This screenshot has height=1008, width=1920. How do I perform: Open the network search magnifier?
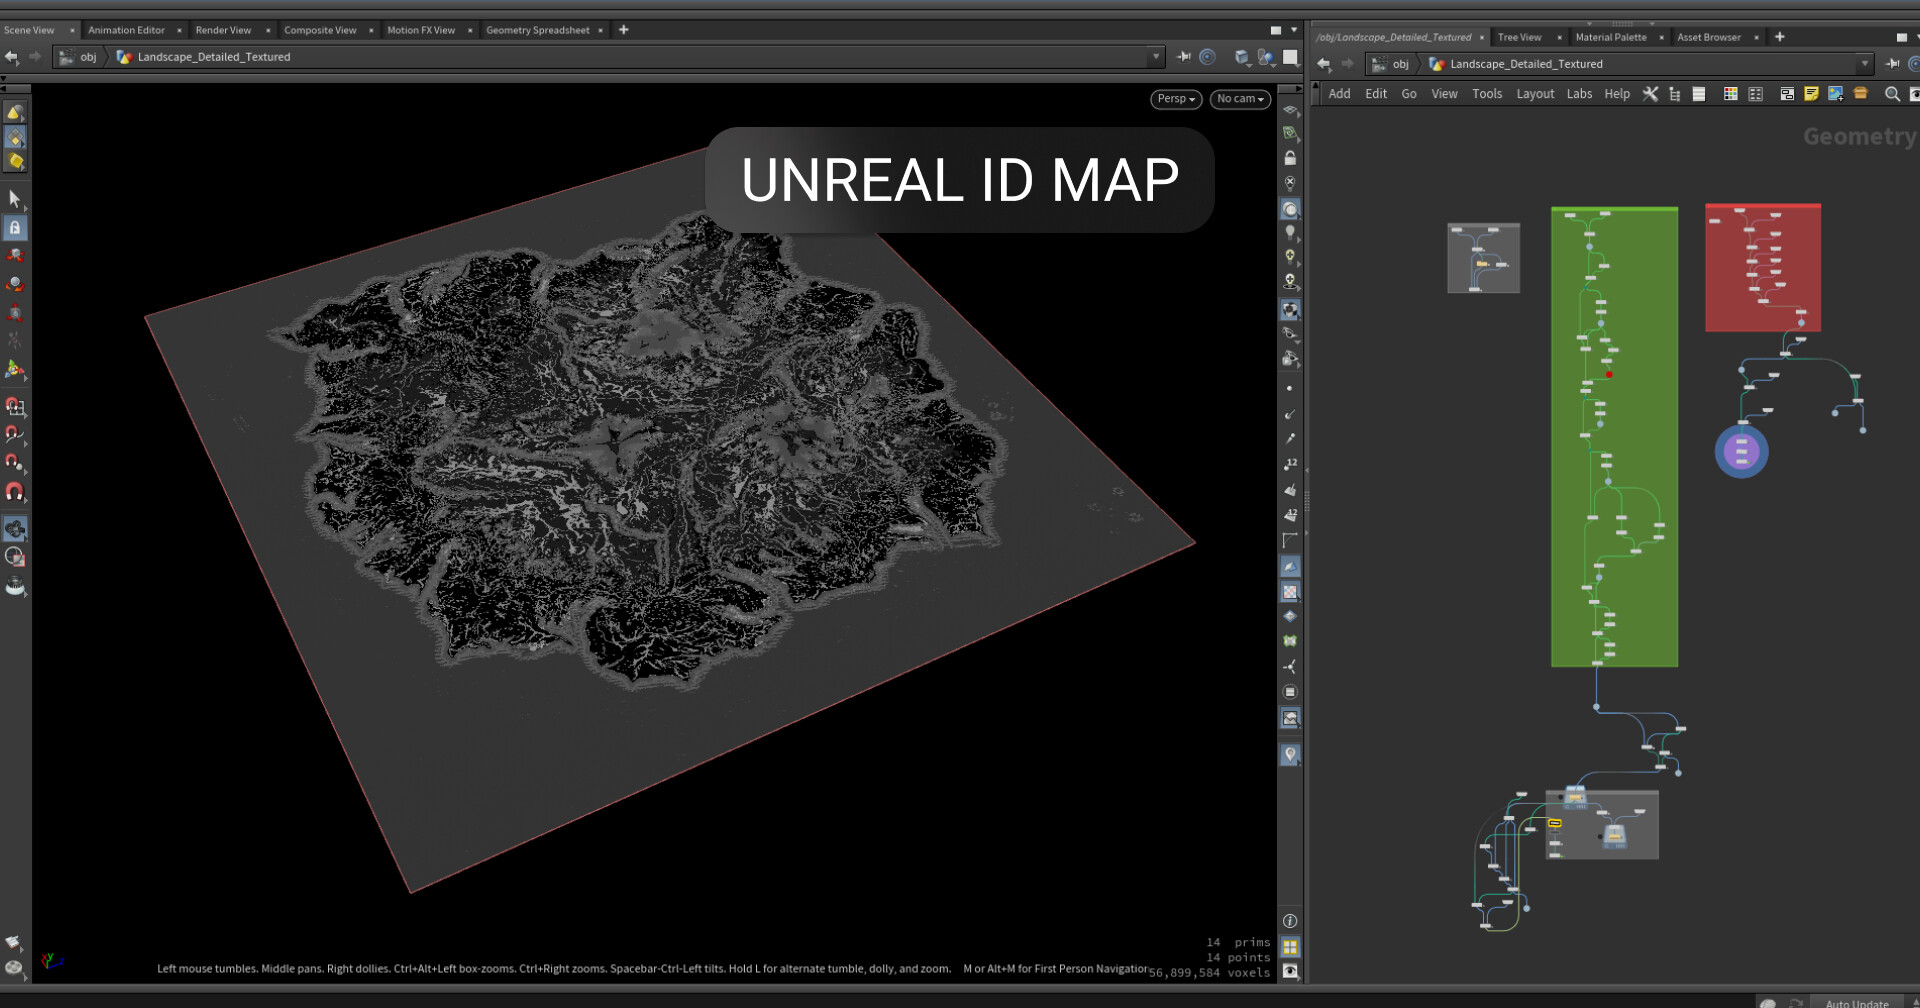(1893, 93)
